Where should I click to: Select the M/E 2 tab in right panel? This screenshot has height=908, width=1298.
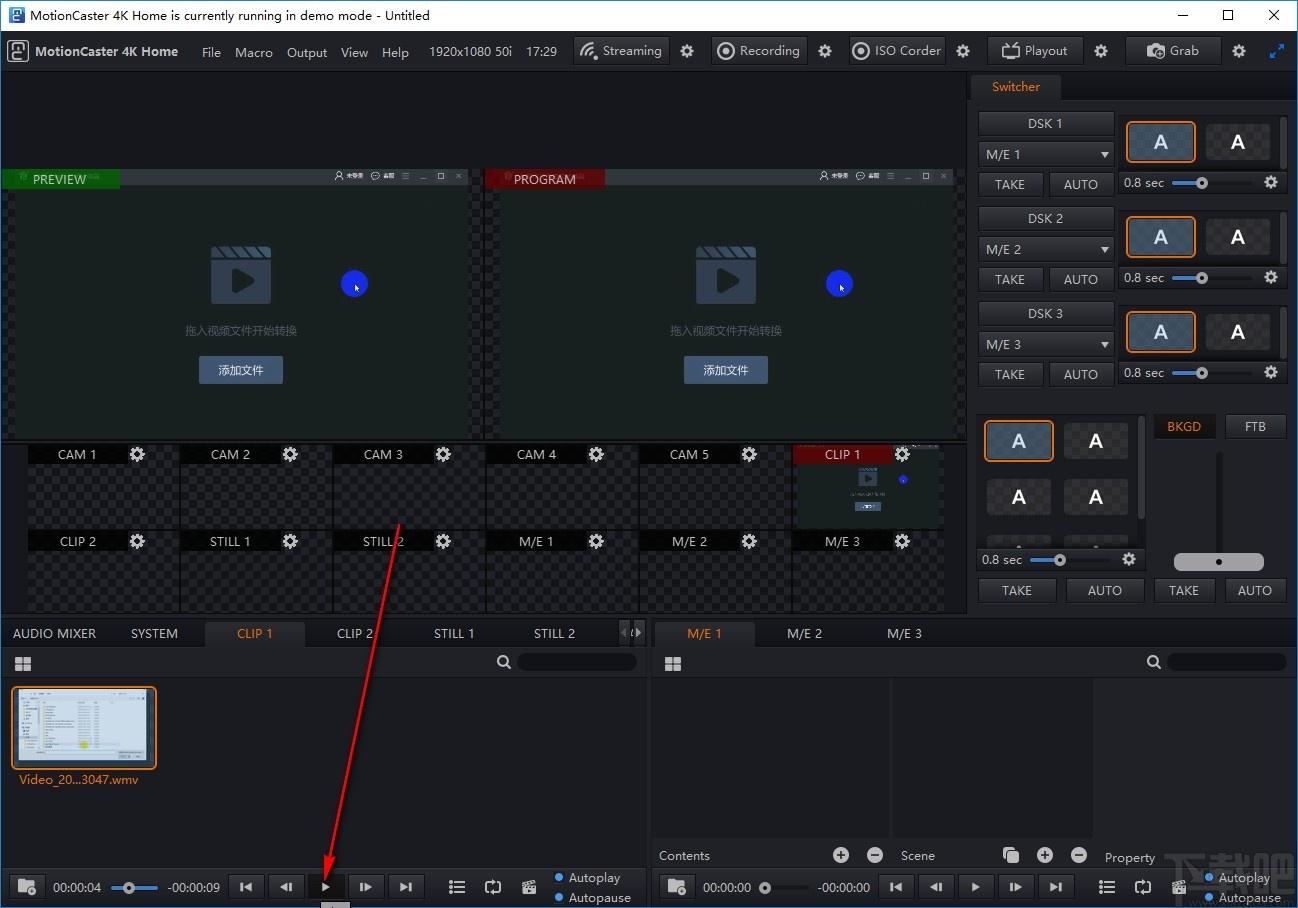[x=805, y=633]
